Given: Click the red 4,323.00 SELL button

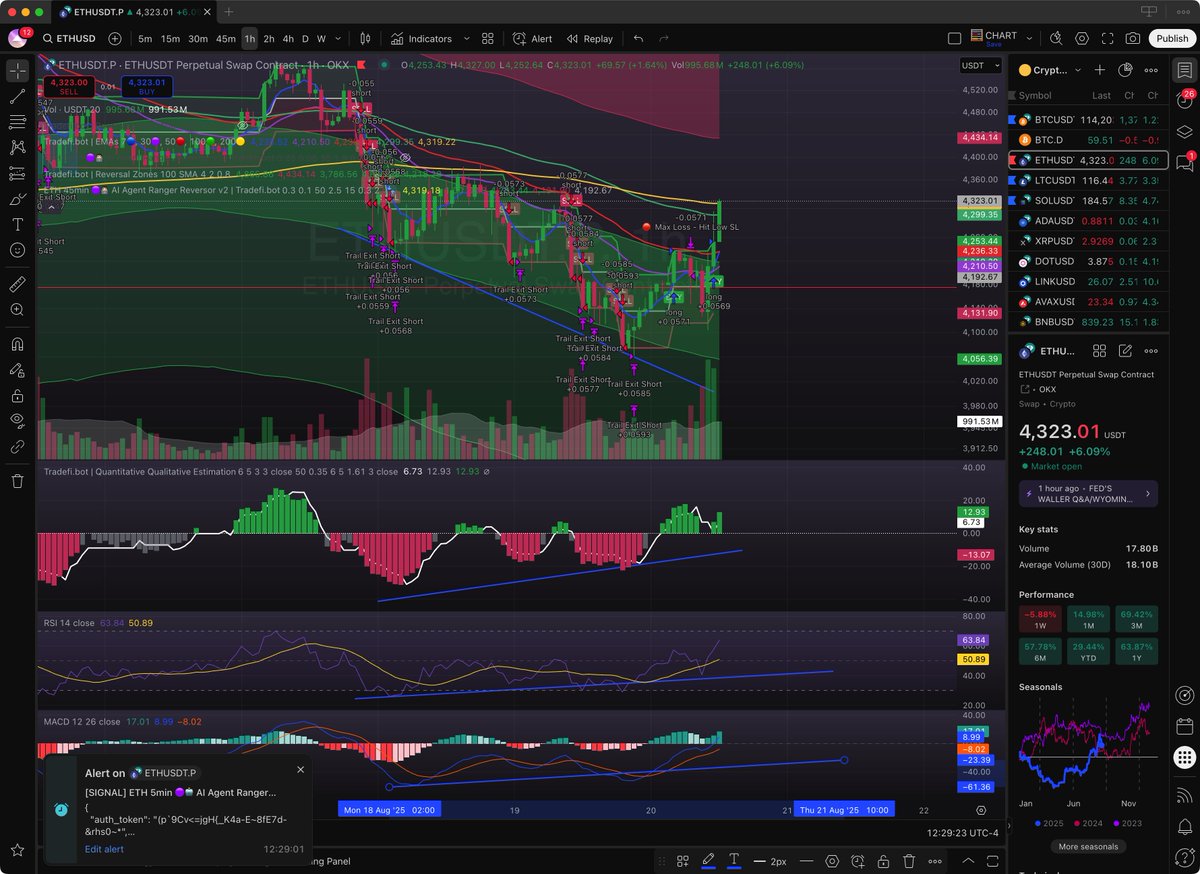Looking at the screenshot, I should (69, 86).
